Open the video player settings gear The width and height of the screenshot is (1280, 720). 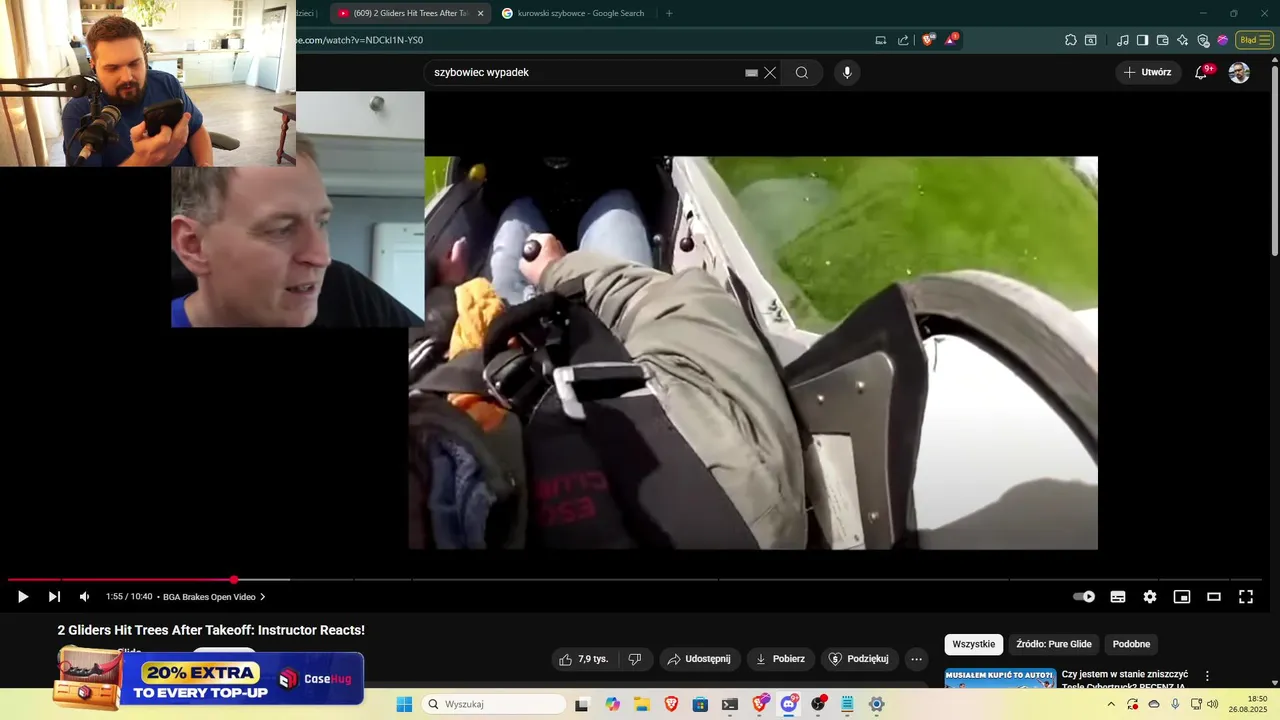1150,597
